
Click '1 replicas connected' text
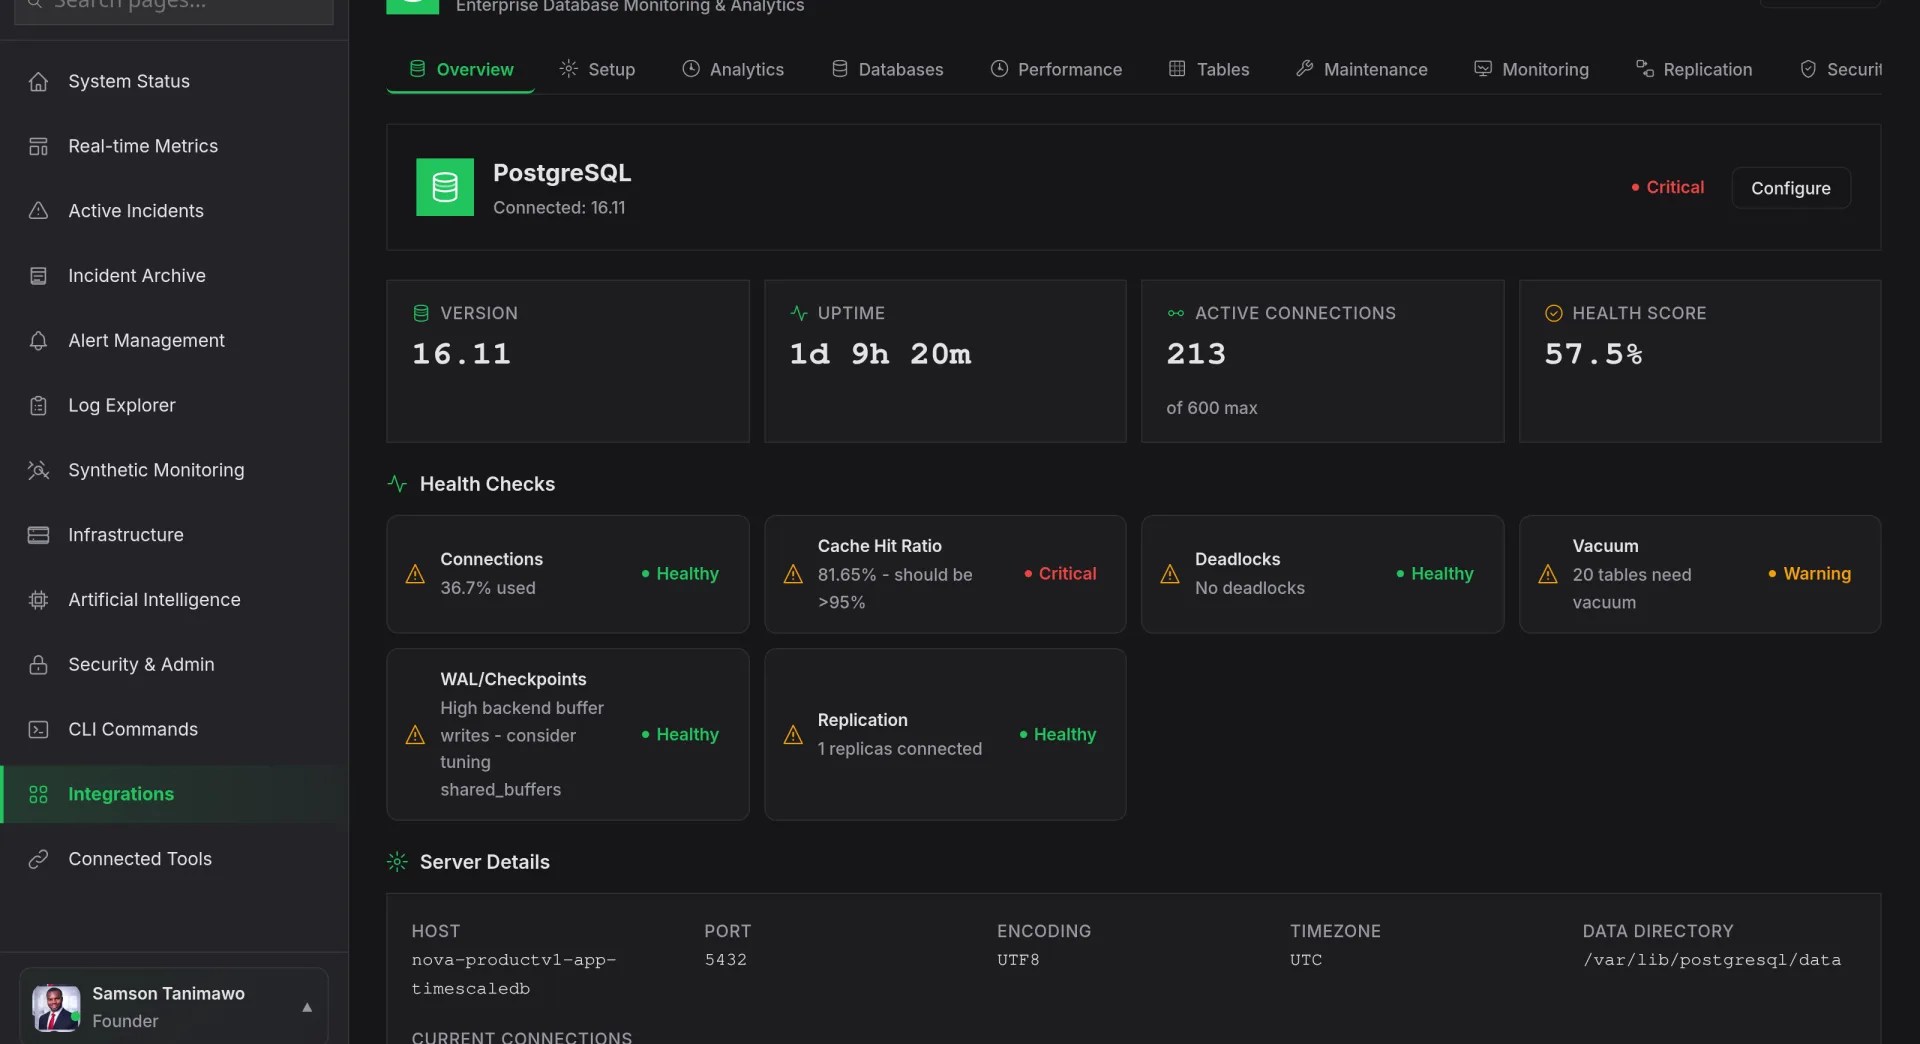pyautogui.click(x=899, y=749)
